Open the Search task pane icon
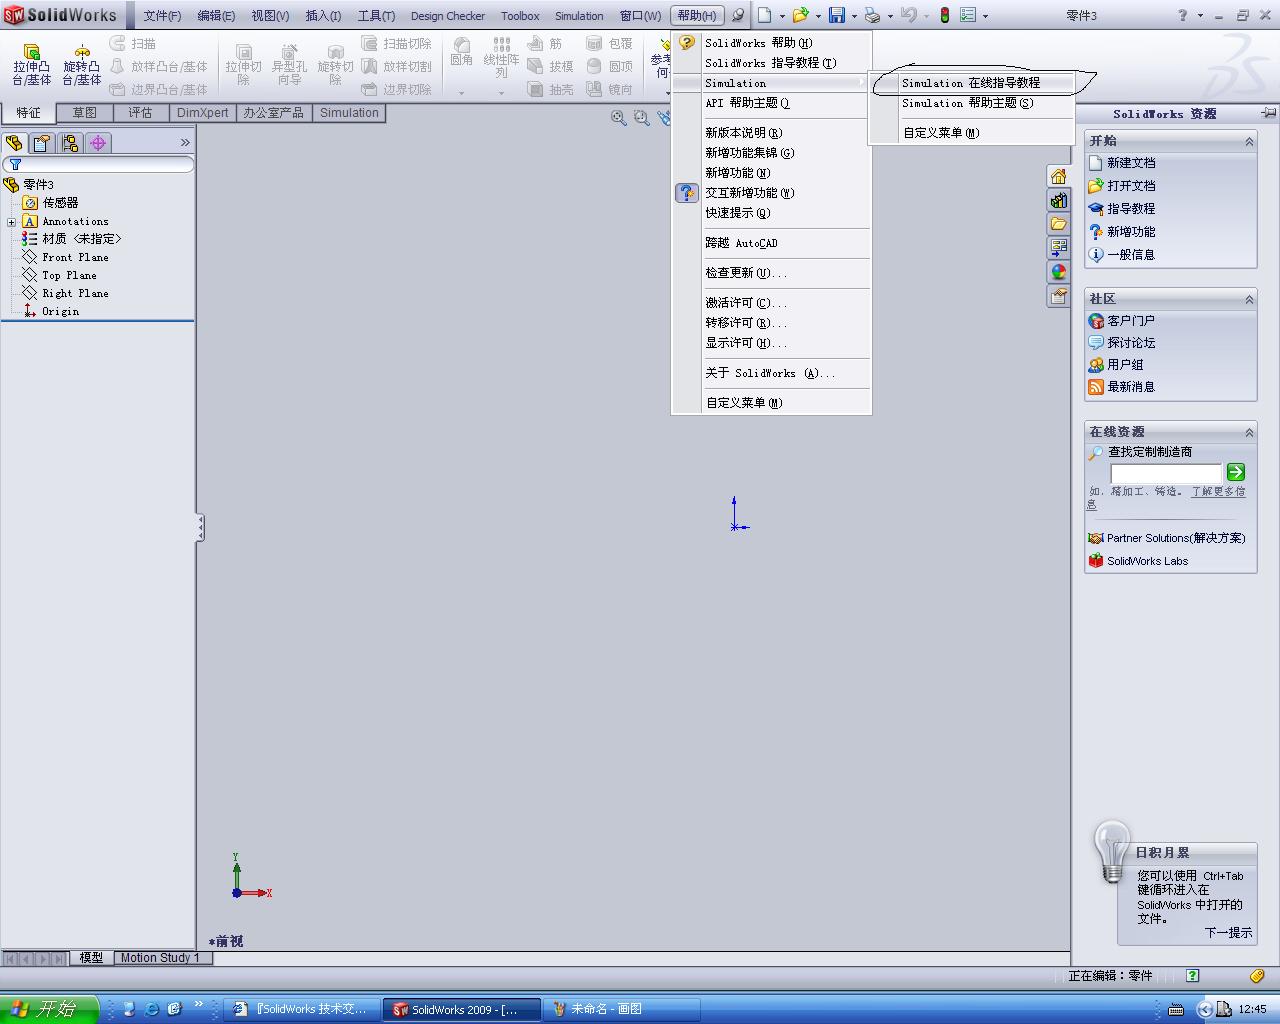The image size is (1280, 1024). [1058, 248]
